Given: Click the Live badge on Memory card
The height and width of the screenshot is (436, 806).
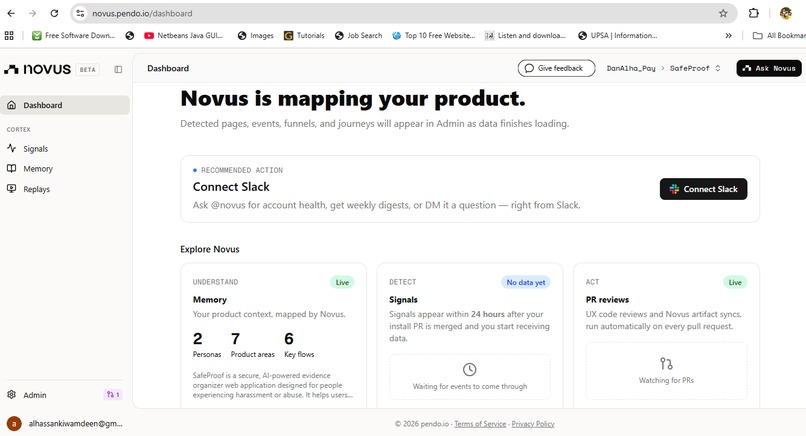Looking at the screenshot, I should (342, 282).
